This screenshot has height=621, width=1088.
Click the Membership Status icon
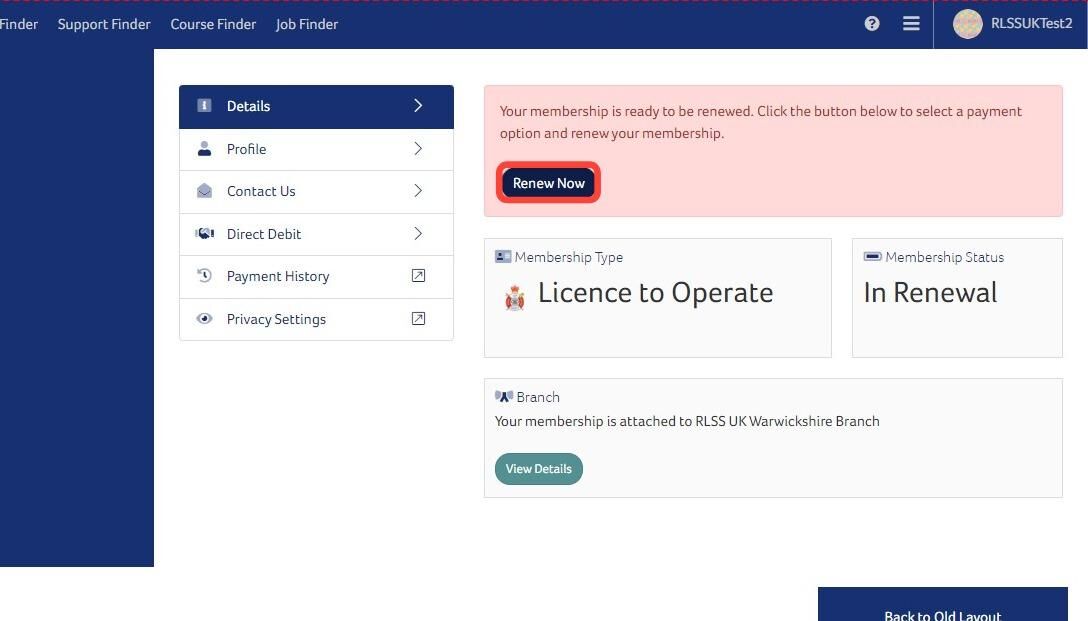point(872,257)
